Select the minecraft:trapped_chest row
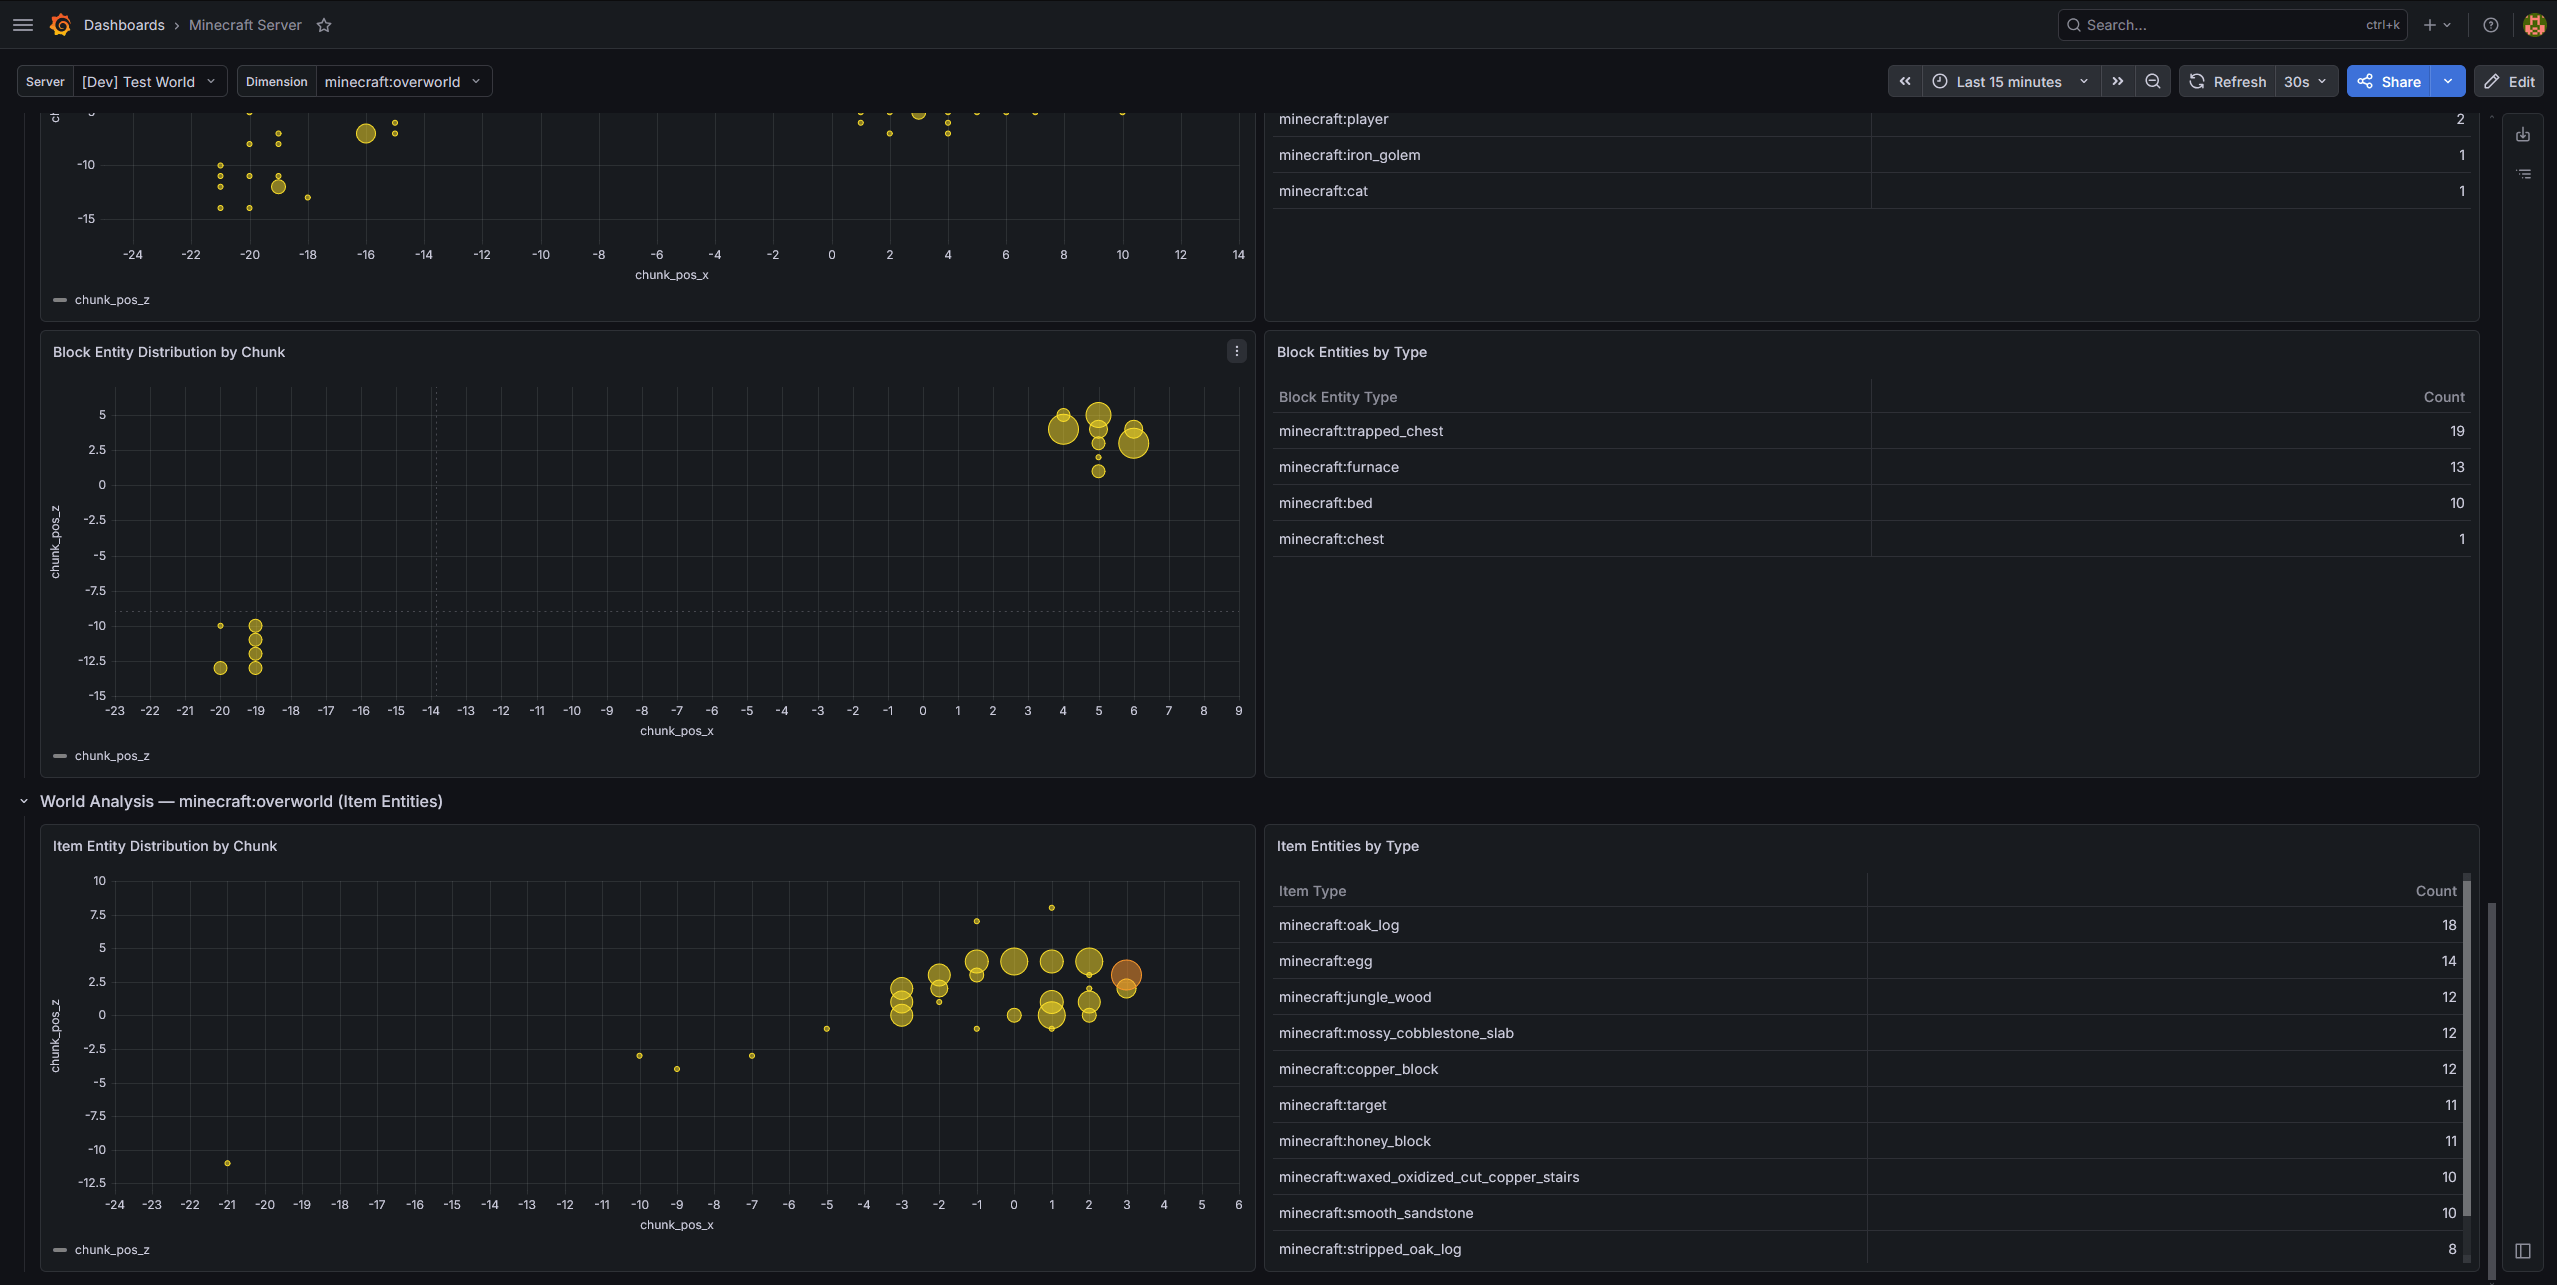Screen dimensions: 2557x1285 point(1870,431)
